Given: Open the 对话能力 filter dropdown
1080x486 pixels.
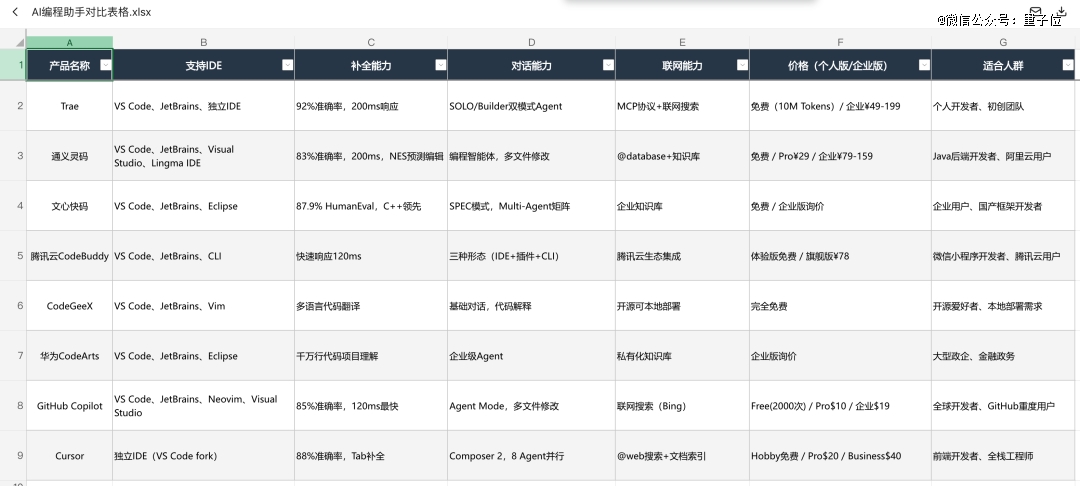Looking at the screenshot, I should pyautogui.click(x=608, y=65).
